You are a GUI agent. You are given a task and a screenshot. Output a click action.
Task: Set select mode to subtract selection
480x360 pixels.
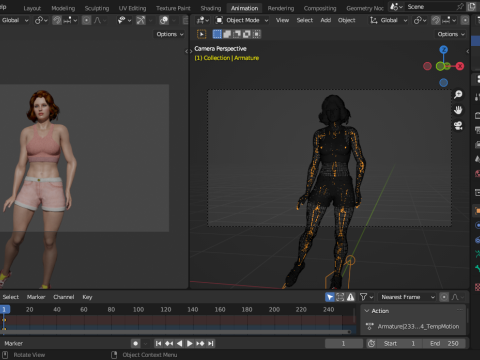[237, 34]
